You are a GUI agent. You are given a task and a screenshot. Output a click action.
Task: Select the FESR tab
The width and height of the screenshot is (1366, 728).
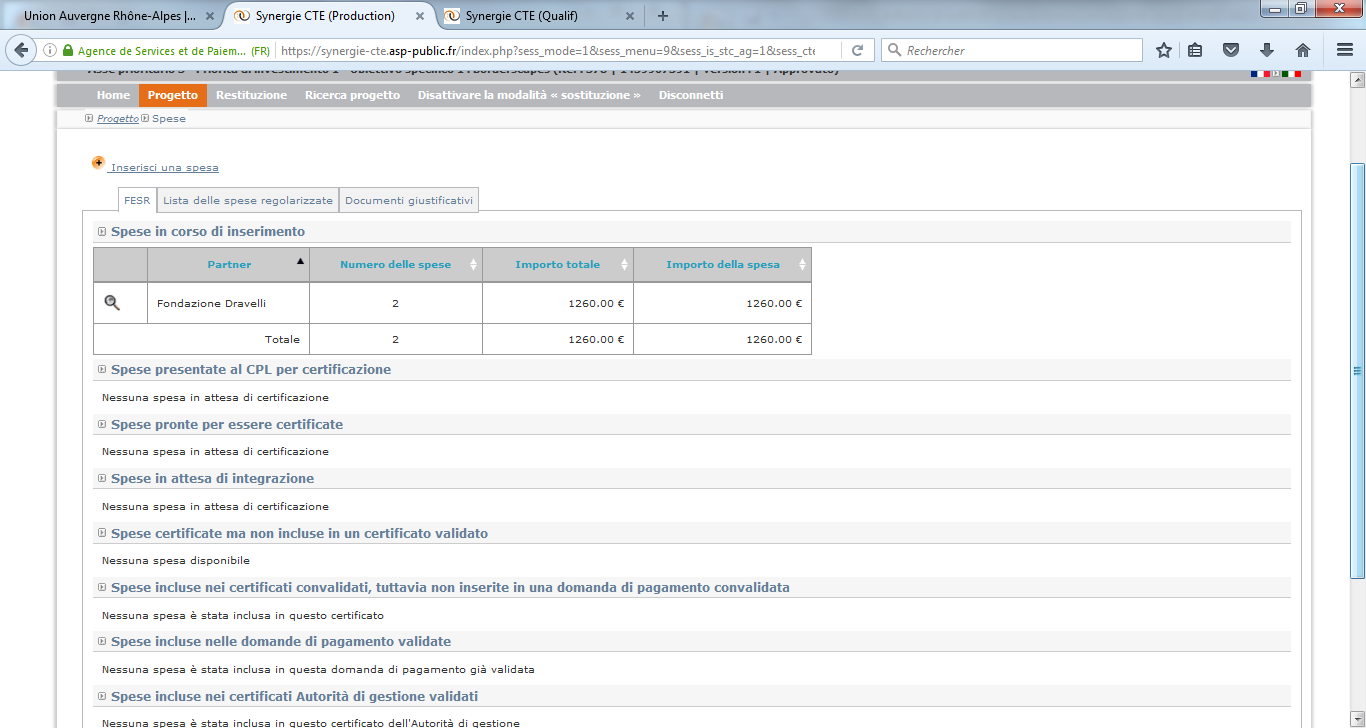coord(137,200)
